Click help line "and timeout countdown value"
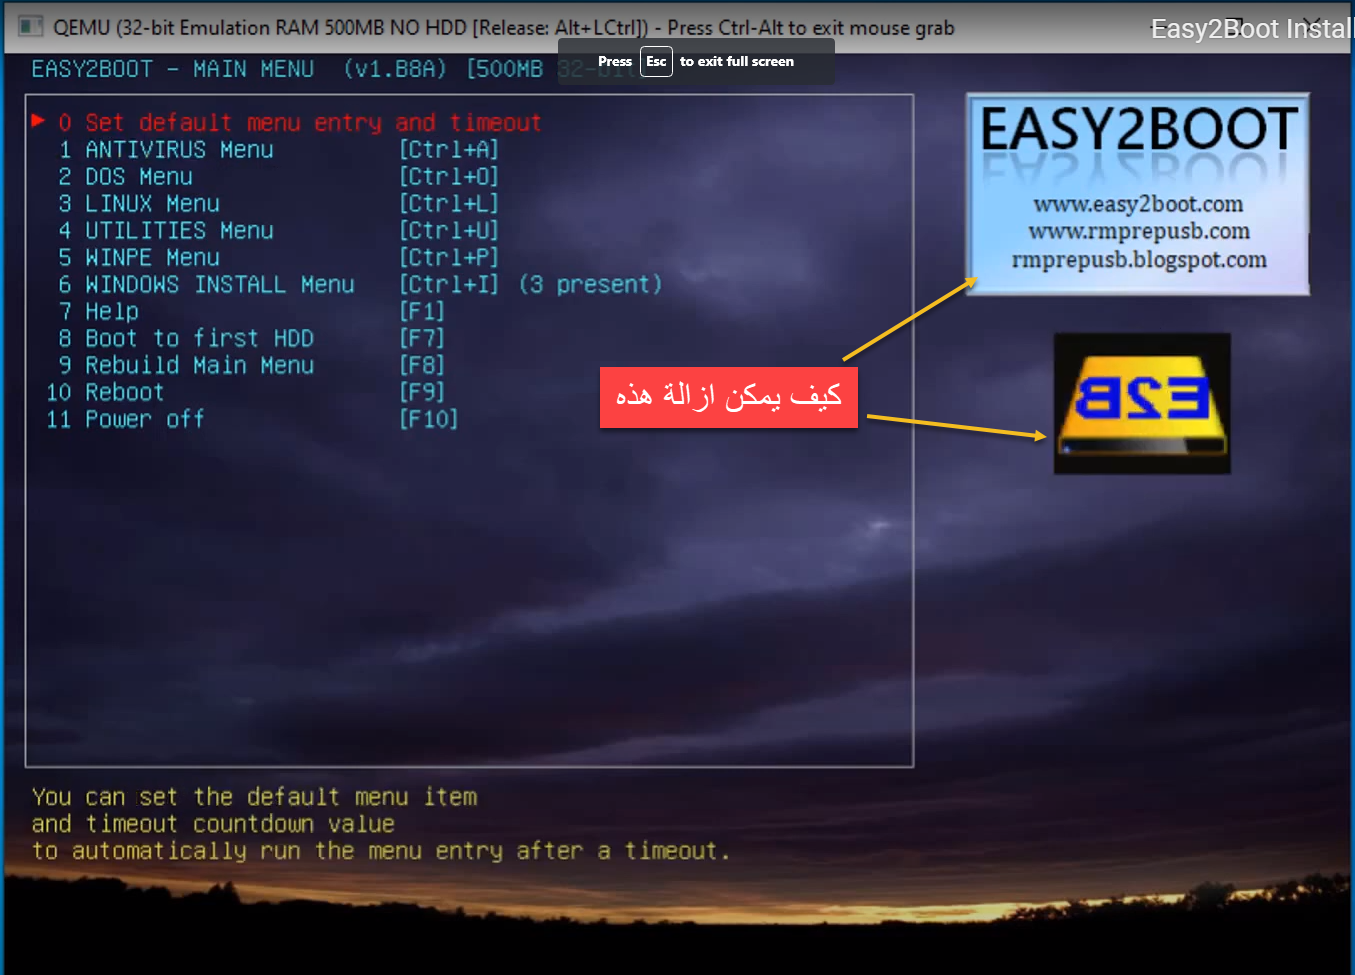The width and height of the screenshot is (1355, 975). [213, 824]
